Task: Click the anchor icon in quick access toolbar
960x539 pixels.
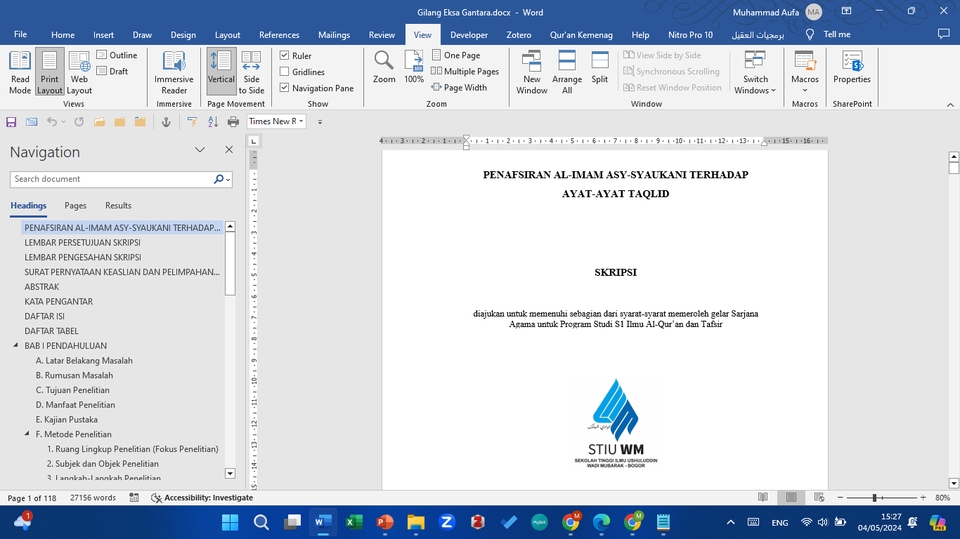Action: (x=166, y=122)
